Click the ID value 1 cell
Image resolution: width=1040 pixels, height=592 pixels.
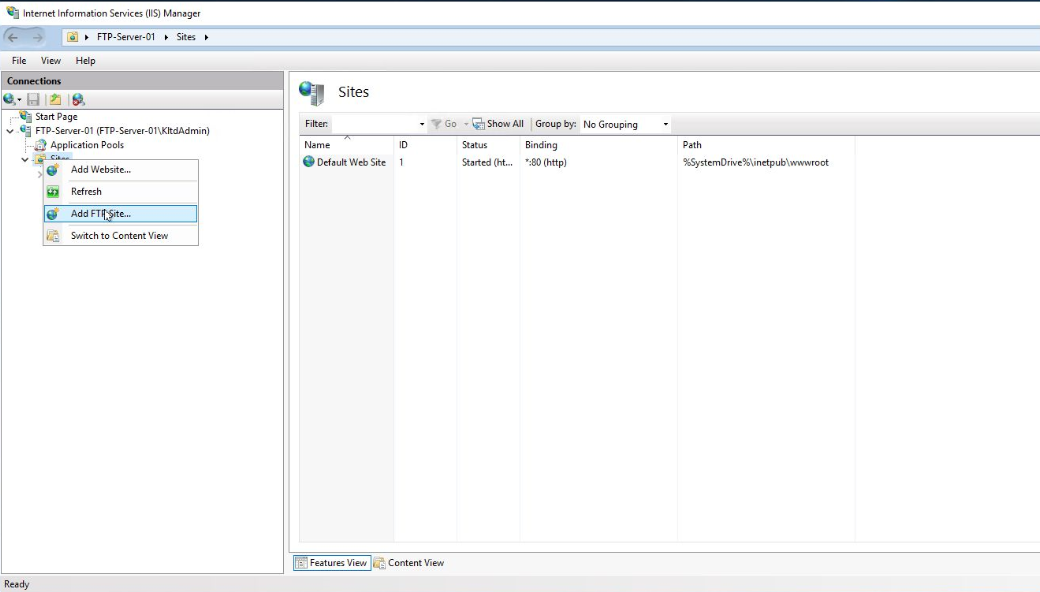tap(401, 162)
